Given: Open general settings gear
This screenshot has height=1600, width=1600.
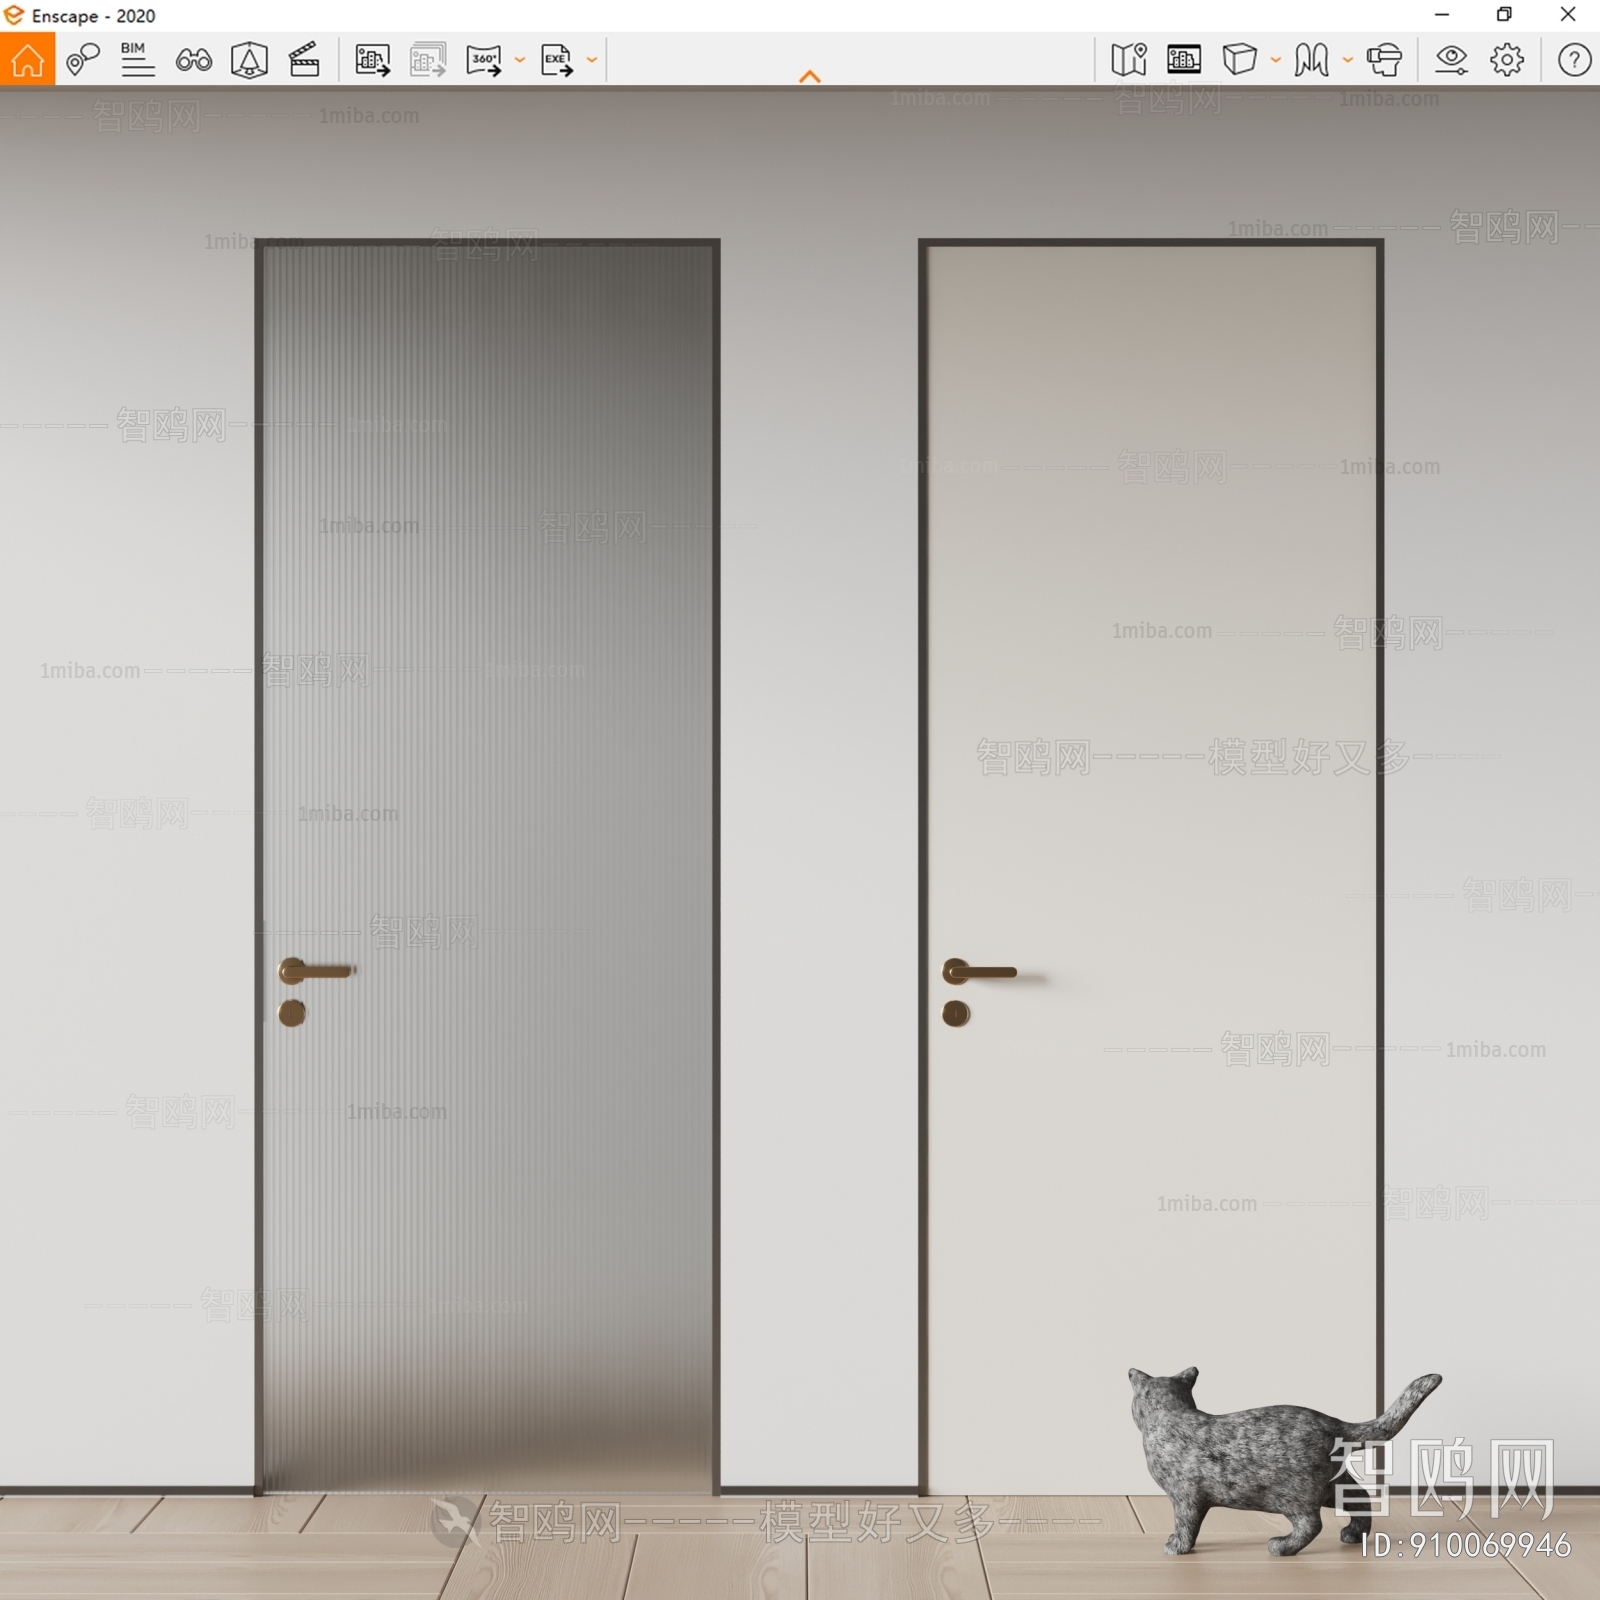Looking at the screenshot, I should pos(1507,60).
